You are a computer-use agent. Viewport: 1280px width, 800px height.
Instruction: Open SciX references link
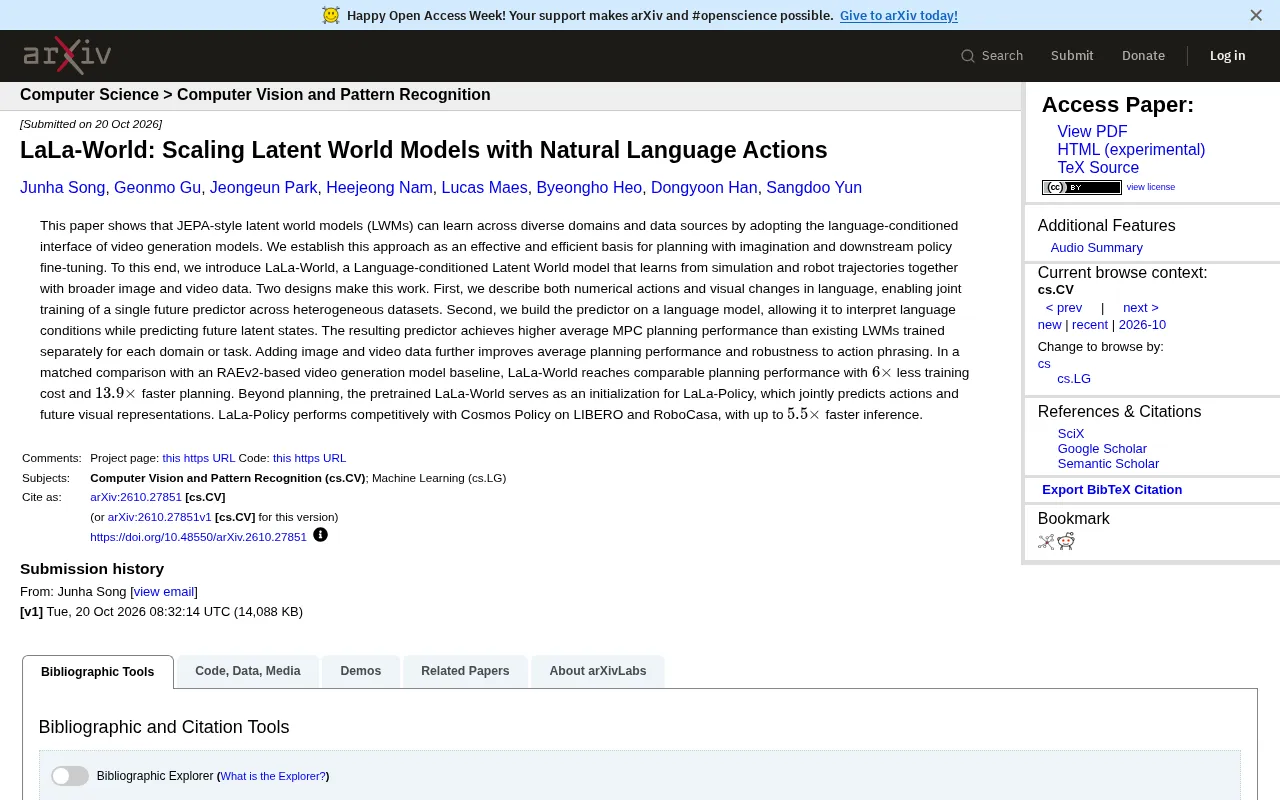[x=1071, y=434]
